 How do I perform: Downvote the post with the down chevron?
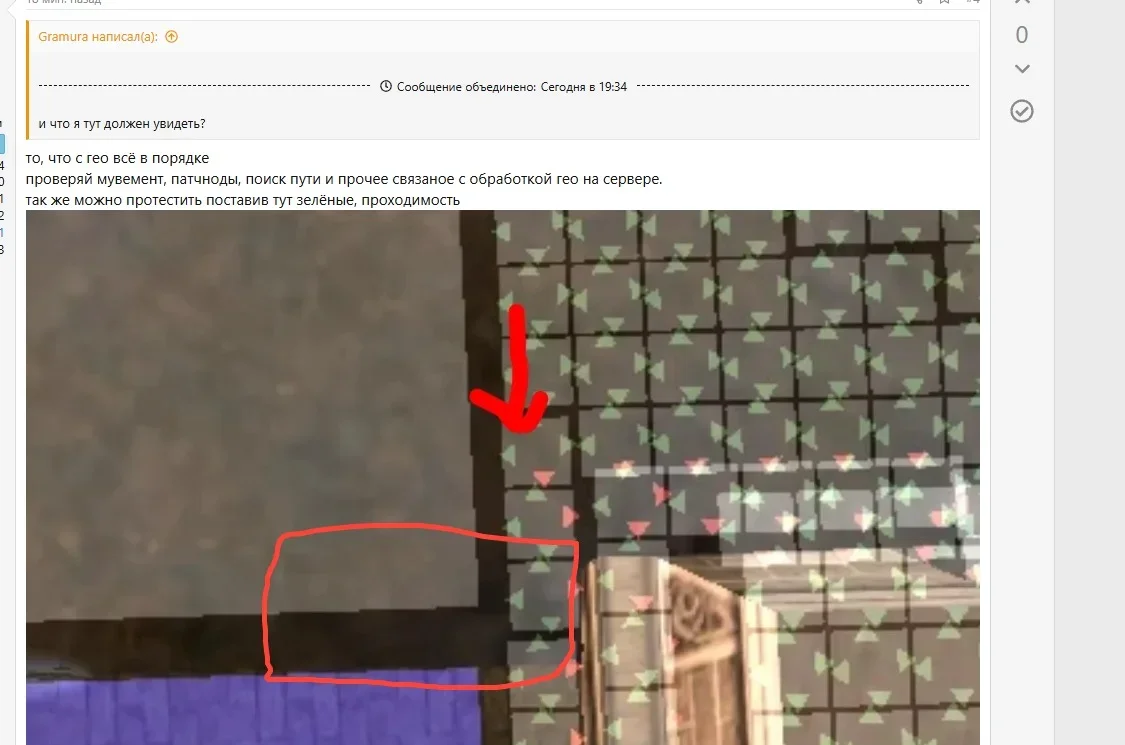click(1022, 69)
